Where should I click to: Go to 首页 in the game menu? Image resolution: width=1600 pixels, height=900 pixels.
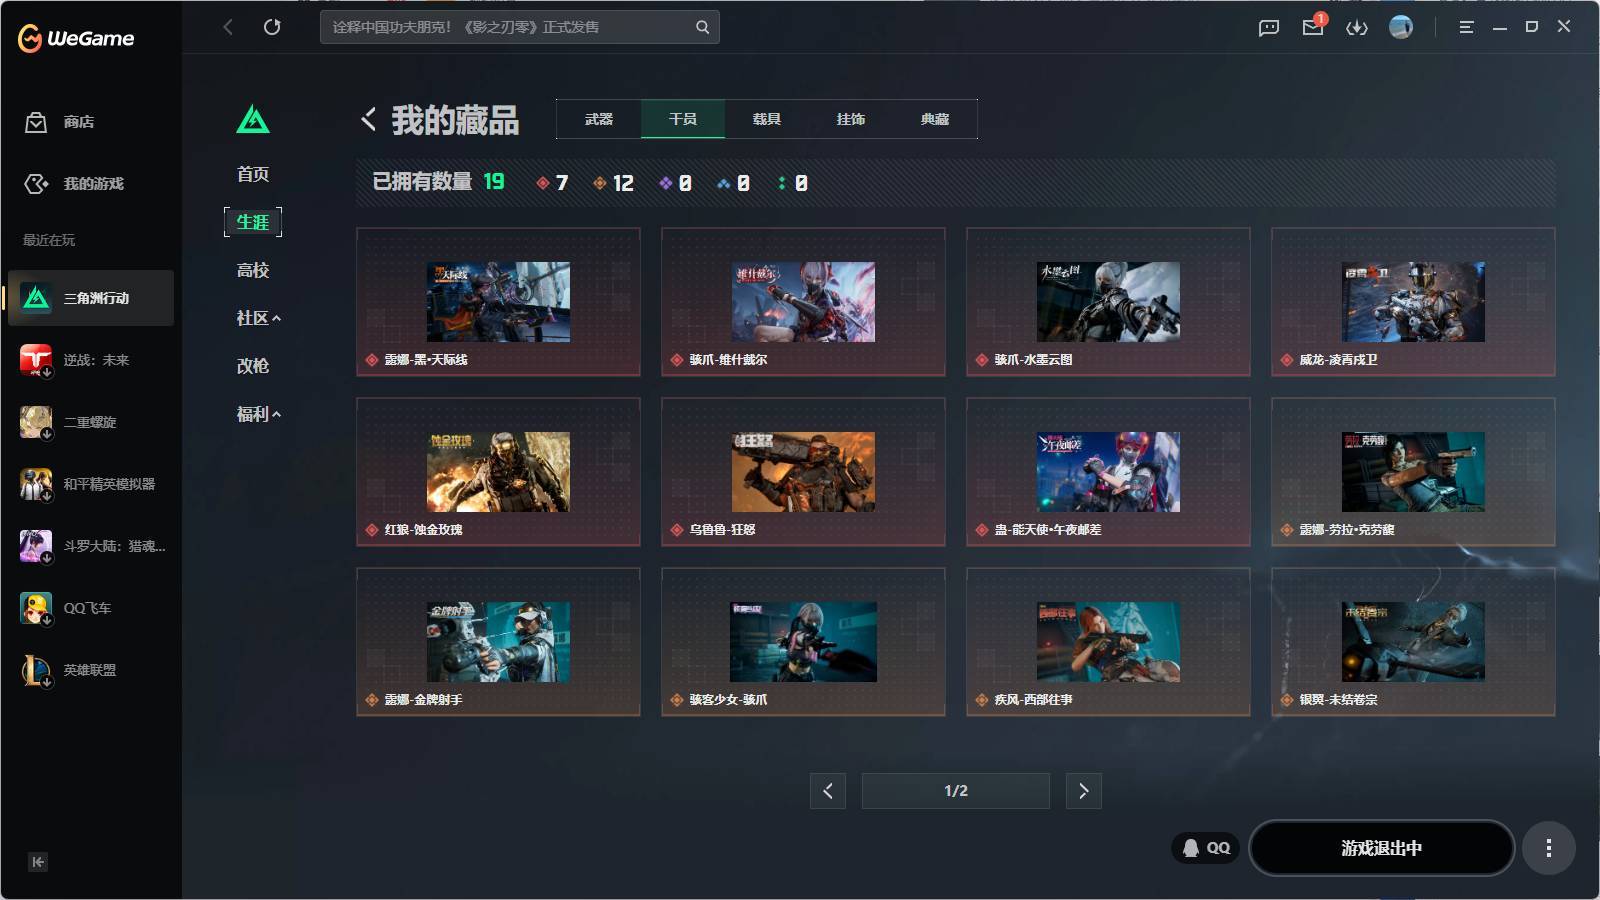253,174
